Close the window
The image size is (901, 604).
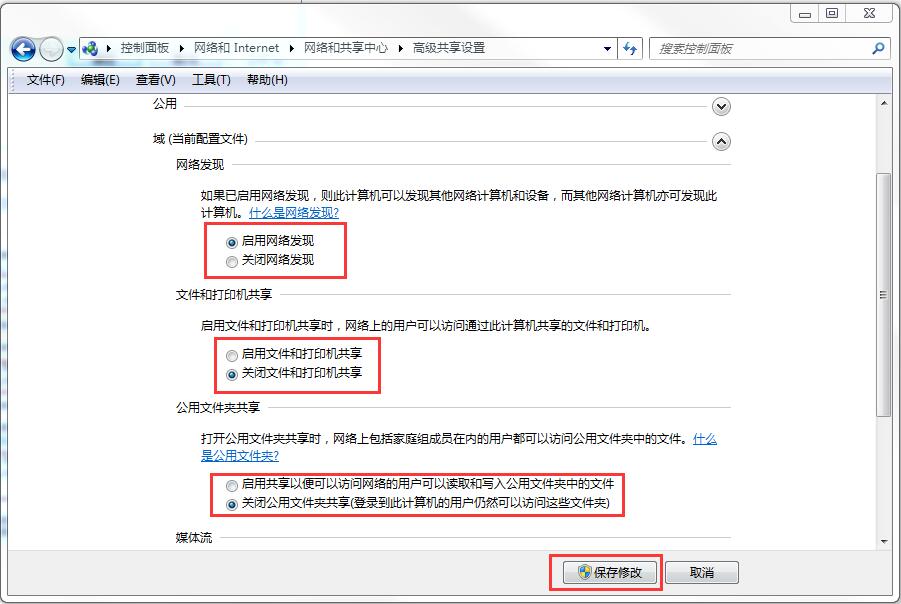tap(869, 14)
